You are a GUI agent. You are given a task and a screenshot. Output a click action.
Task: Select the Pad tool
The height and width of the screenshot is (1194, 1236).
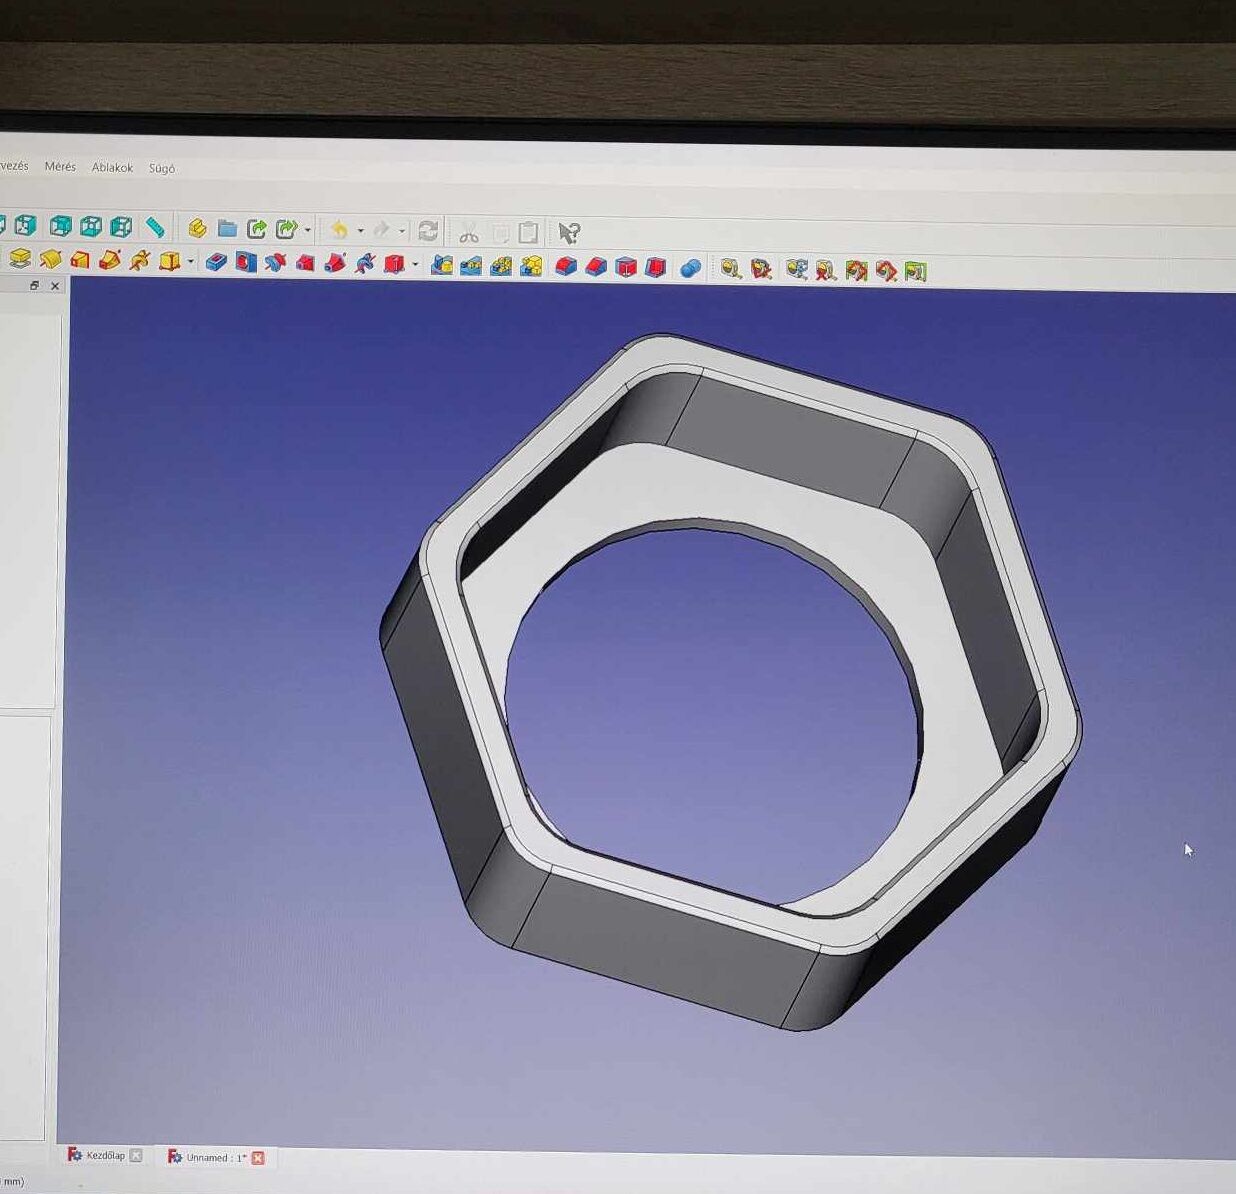coord(20,259)
